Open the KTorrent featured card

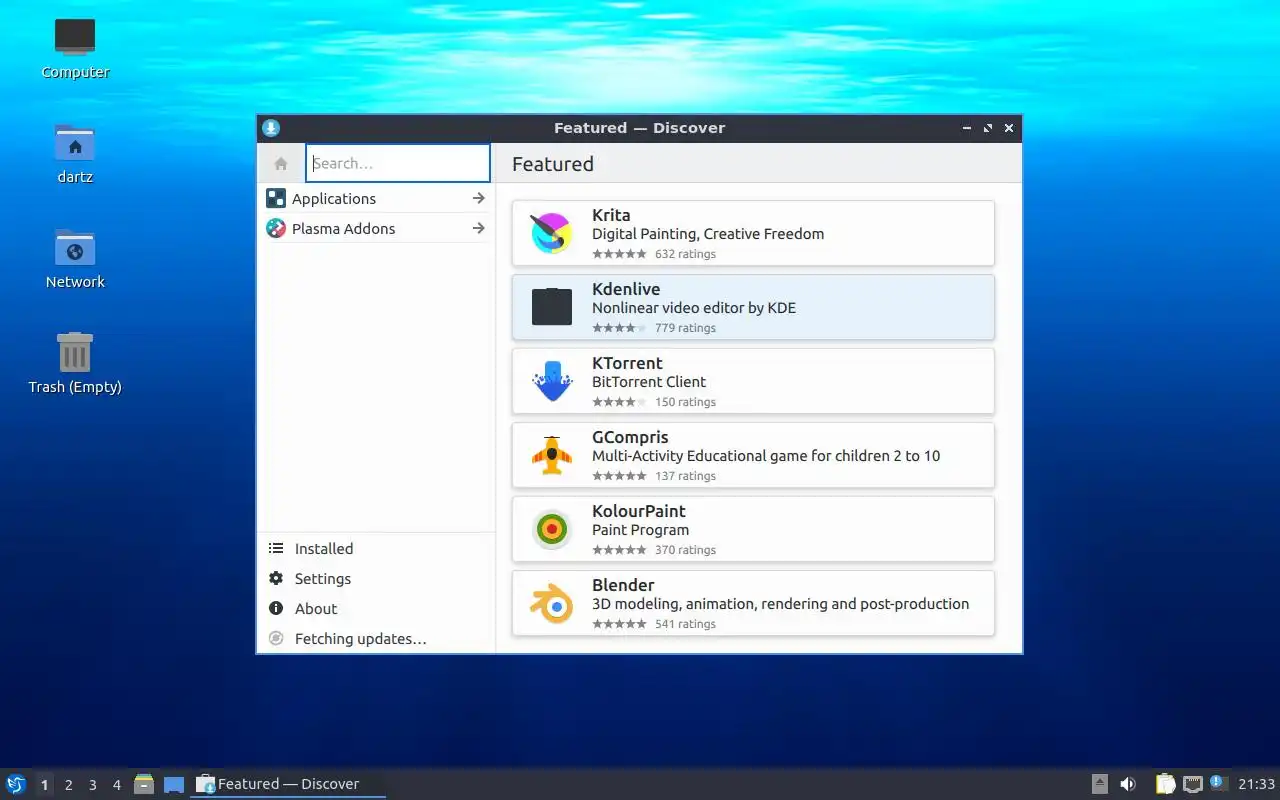tap(753, 381)
